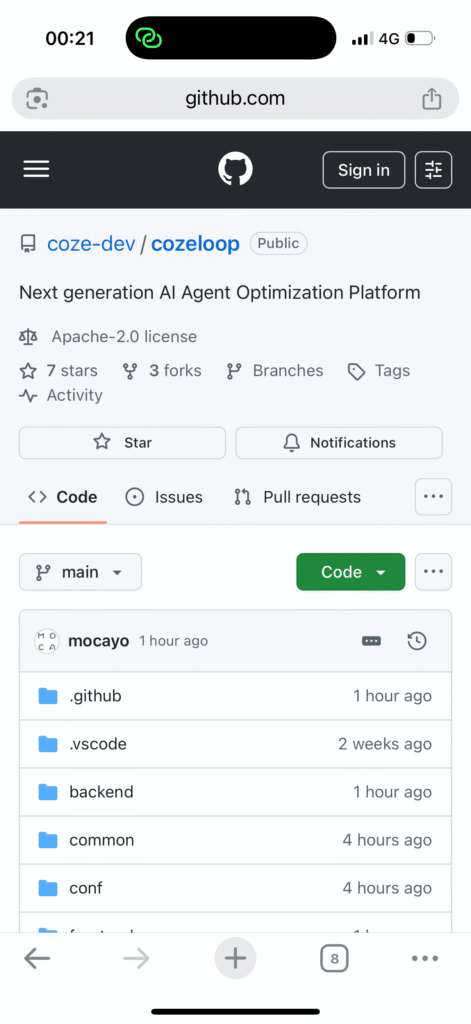Go to GitHub home via Octocat logo

(x=235, y=170)
